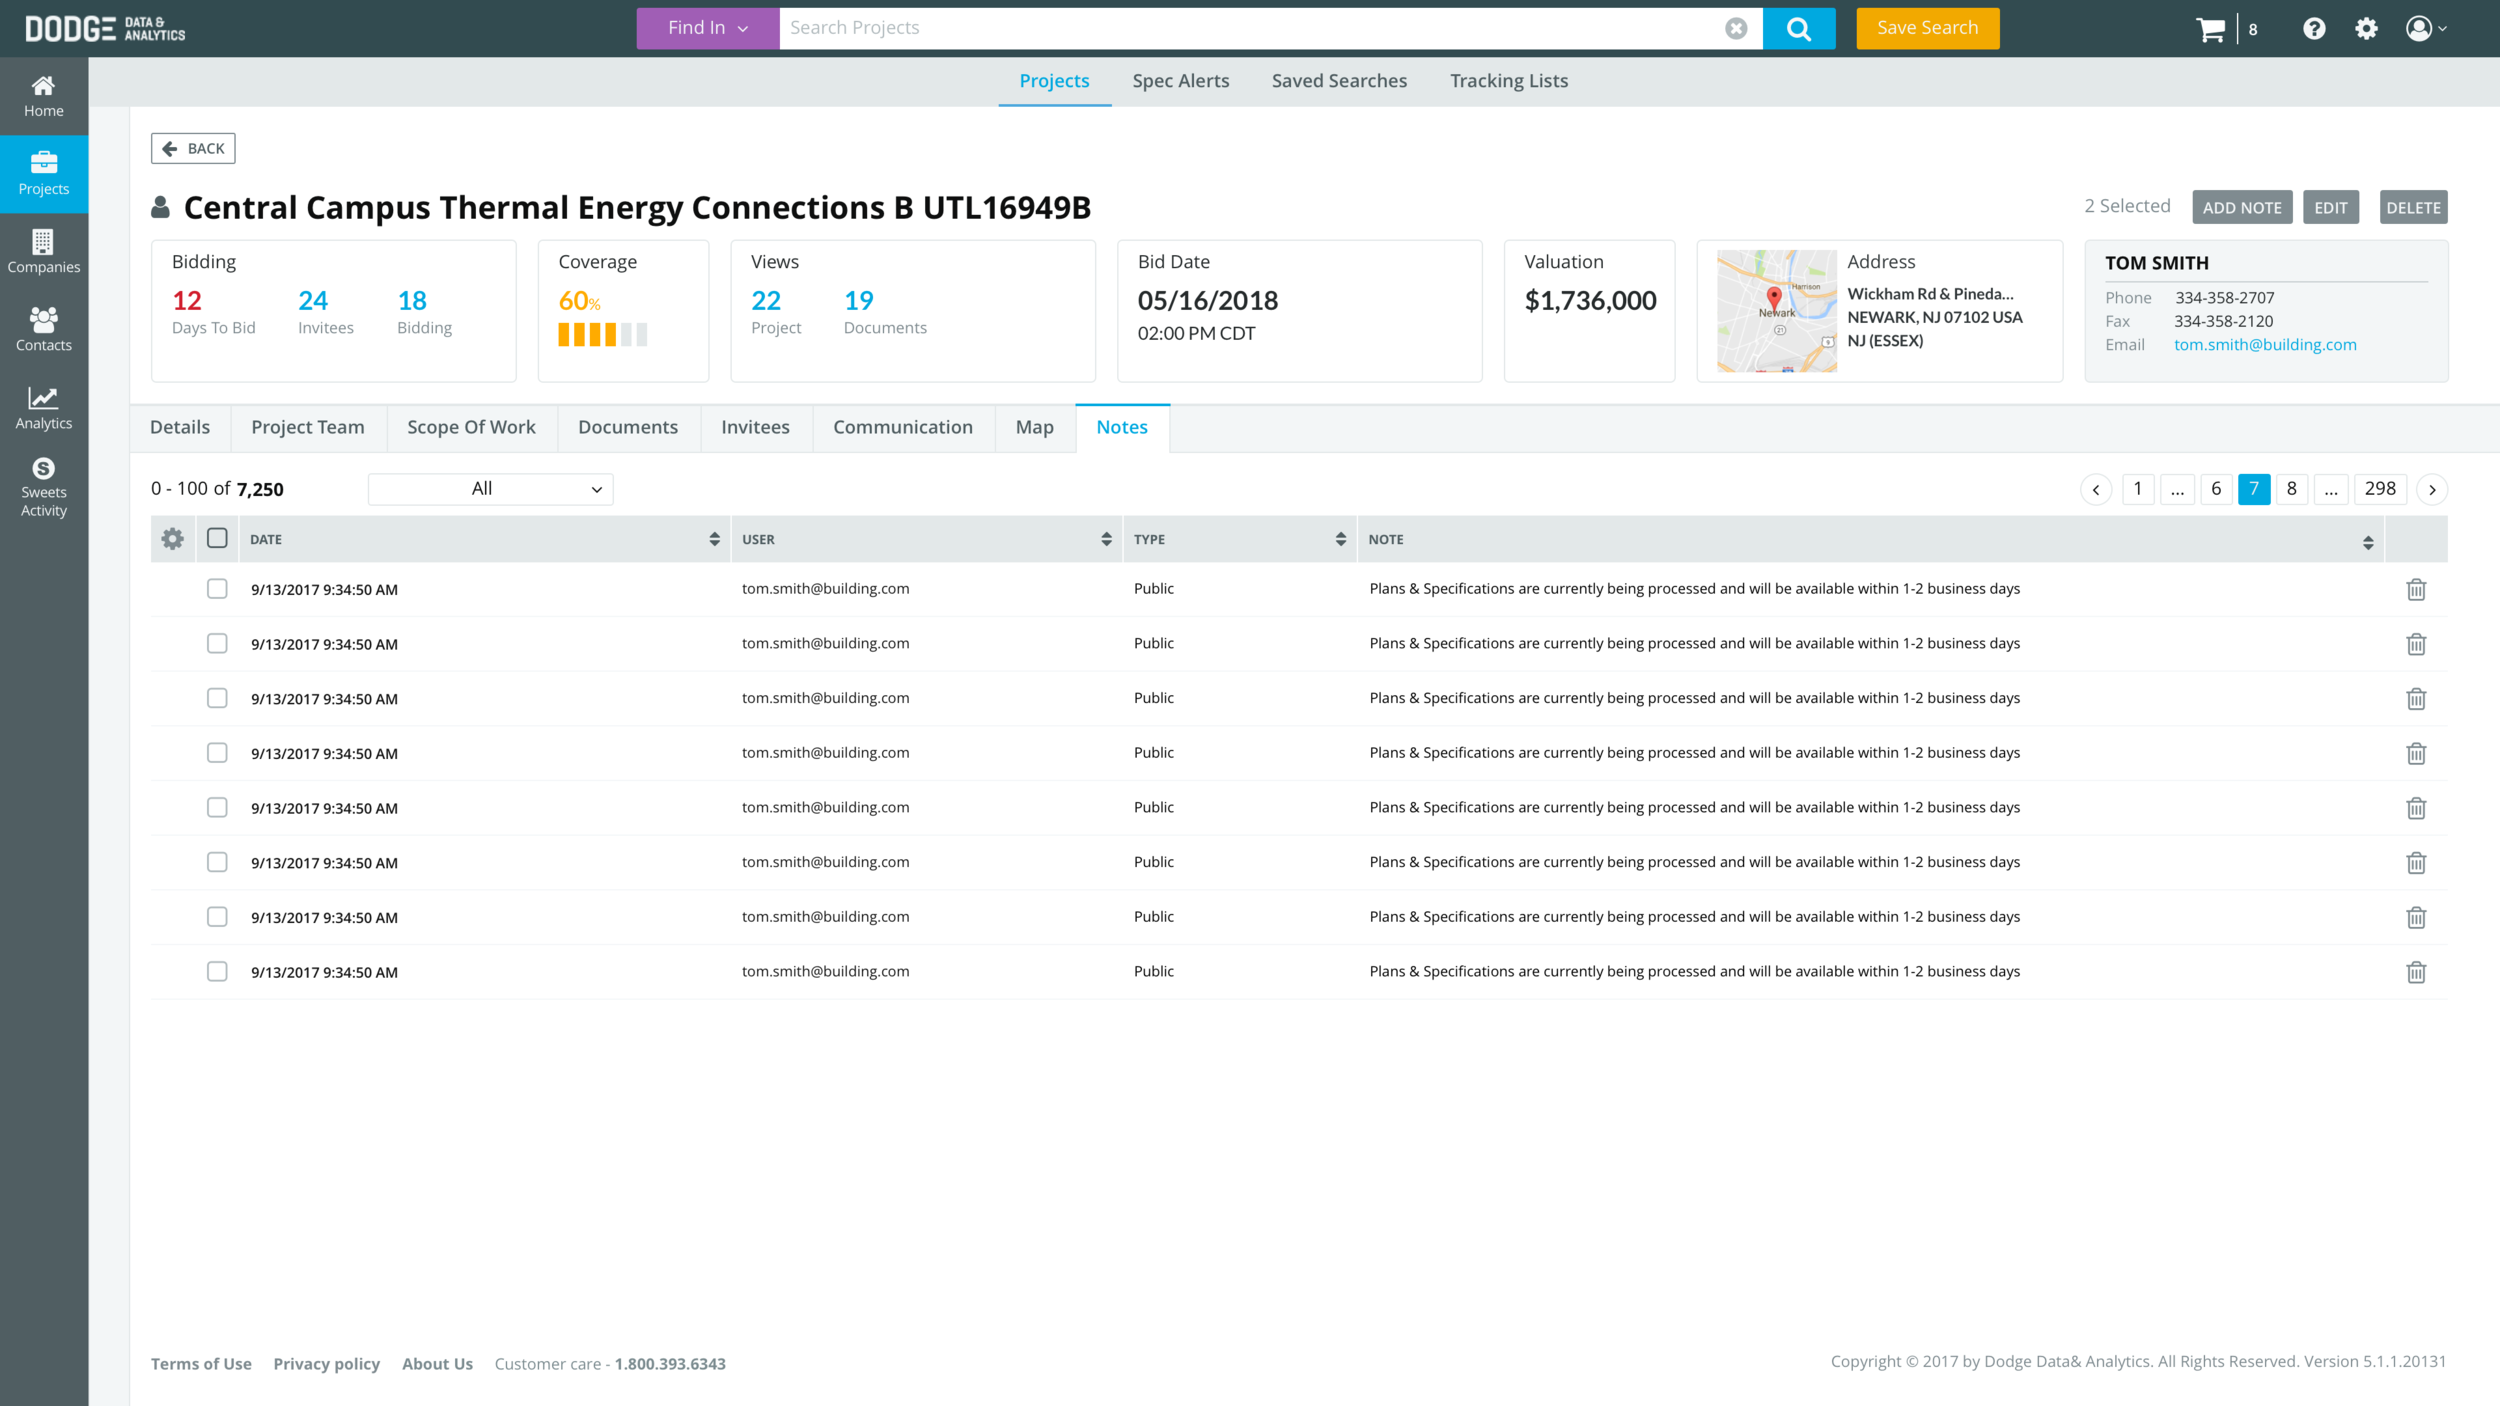Delete the first note using trash icon
The width and height of the screenshot is (2500, 1406).
click(x=2416, y=590)
